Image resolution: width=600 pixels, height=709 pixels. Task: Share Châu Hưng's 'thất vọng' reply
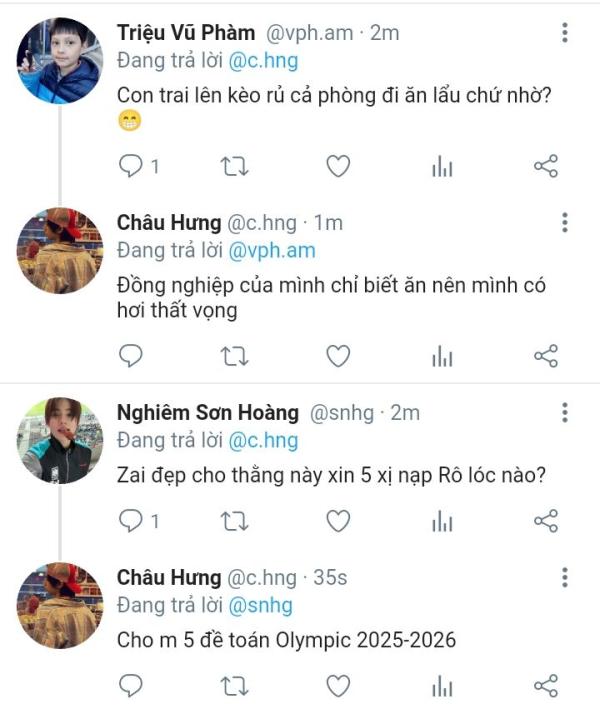545,355
